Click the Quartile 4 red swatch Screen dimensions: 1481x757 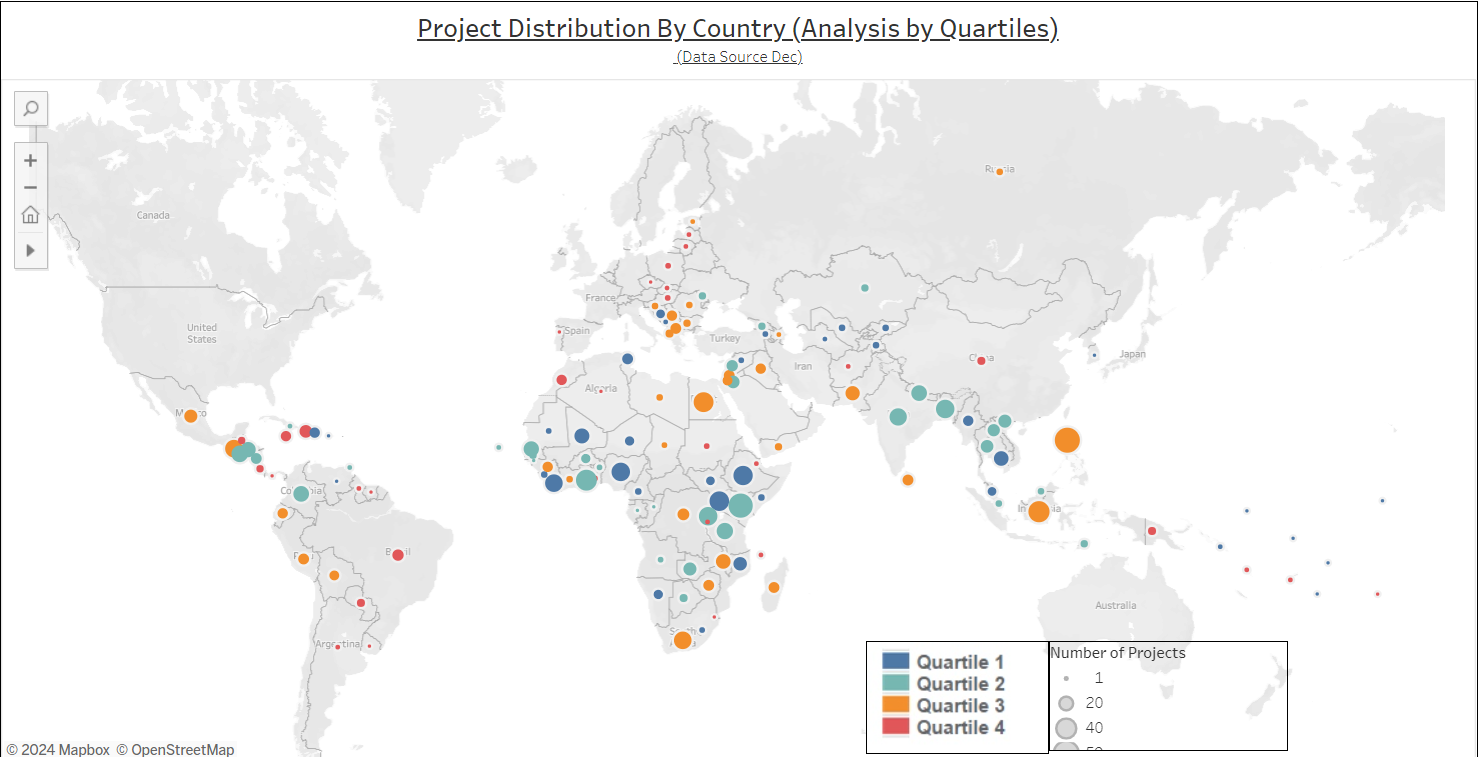point(896,727)
